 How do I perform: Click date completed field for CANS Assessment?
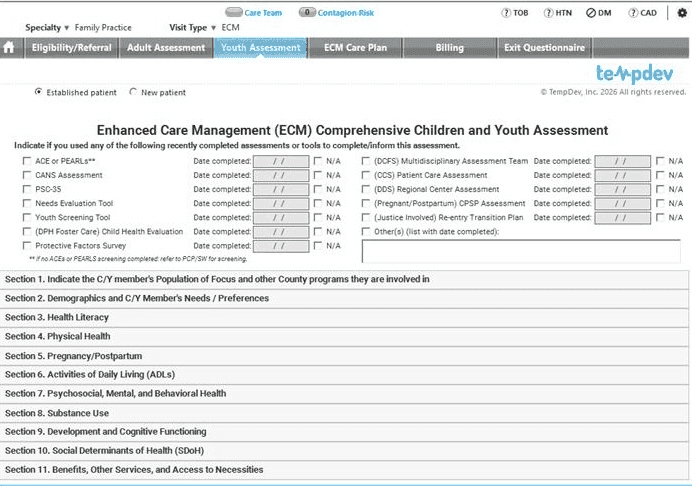281,176
